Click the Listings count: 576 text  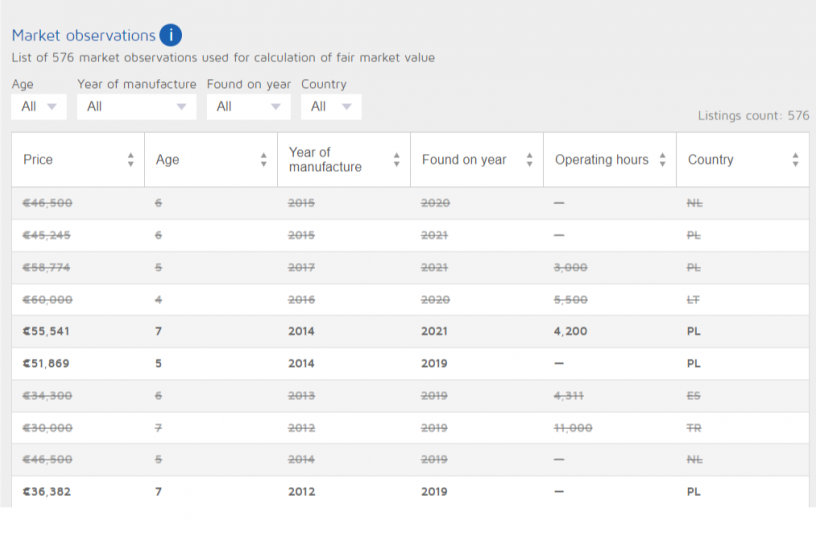tap(754, 116)
